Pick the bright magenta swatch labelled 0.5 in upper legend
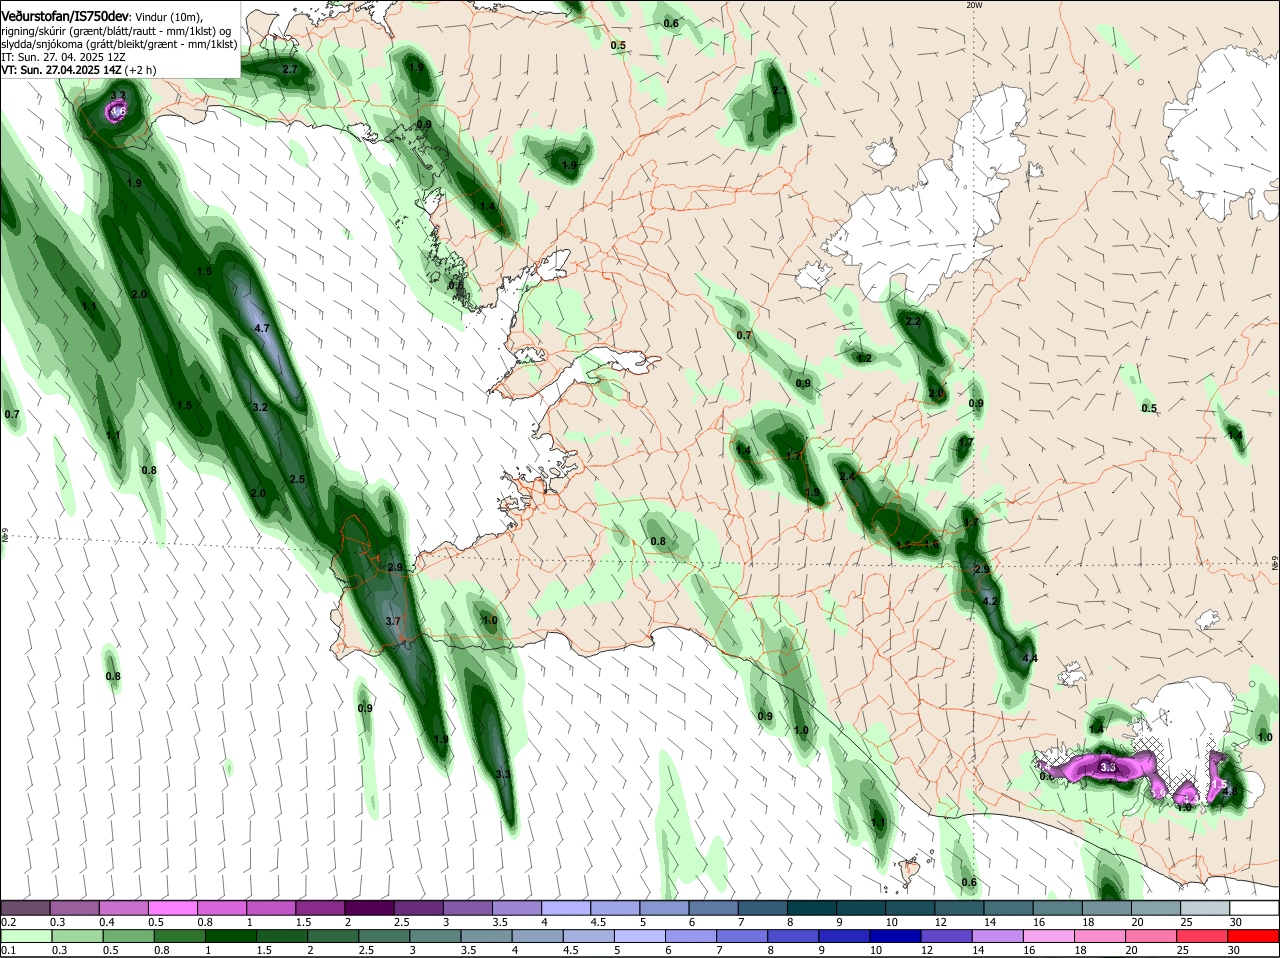Screen dimensions: 1280x958 [x=173, y=907]
